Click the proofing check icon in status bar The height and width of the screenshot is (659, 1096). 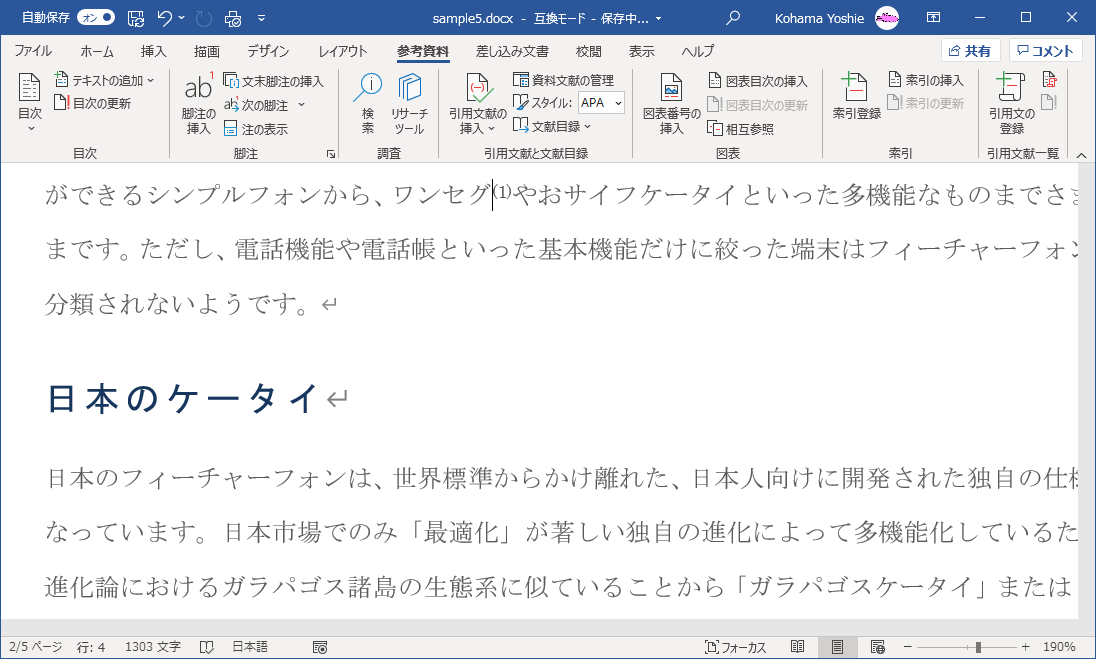[x=206, y=647]
